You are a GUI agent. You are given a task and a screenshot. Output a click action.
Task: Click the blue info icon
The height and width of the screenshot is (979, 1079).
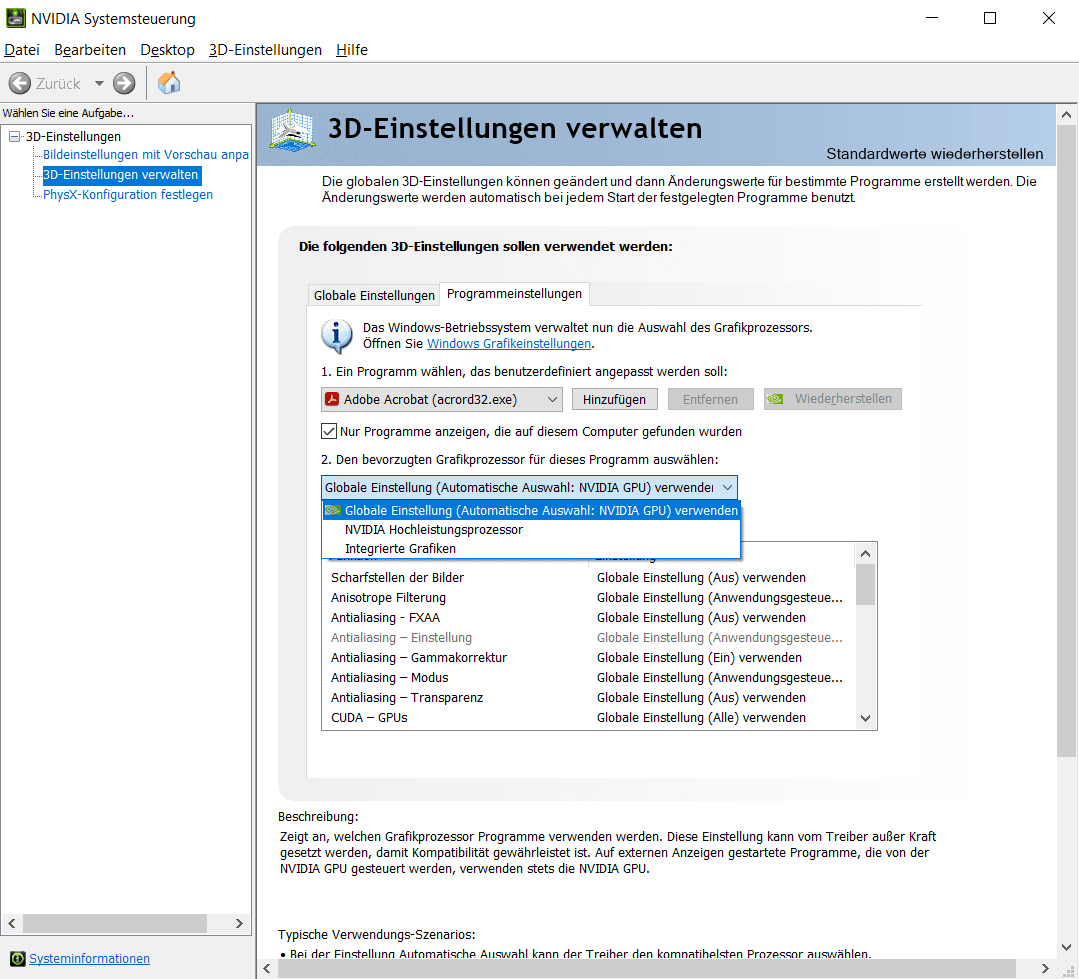click(336, 336)
